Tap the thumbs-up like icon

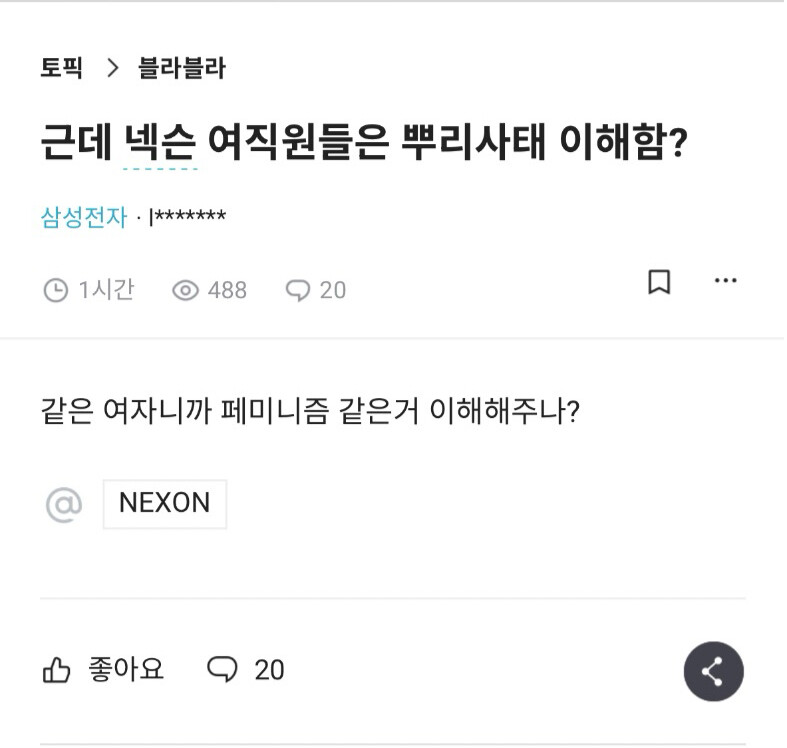(56, 670)
